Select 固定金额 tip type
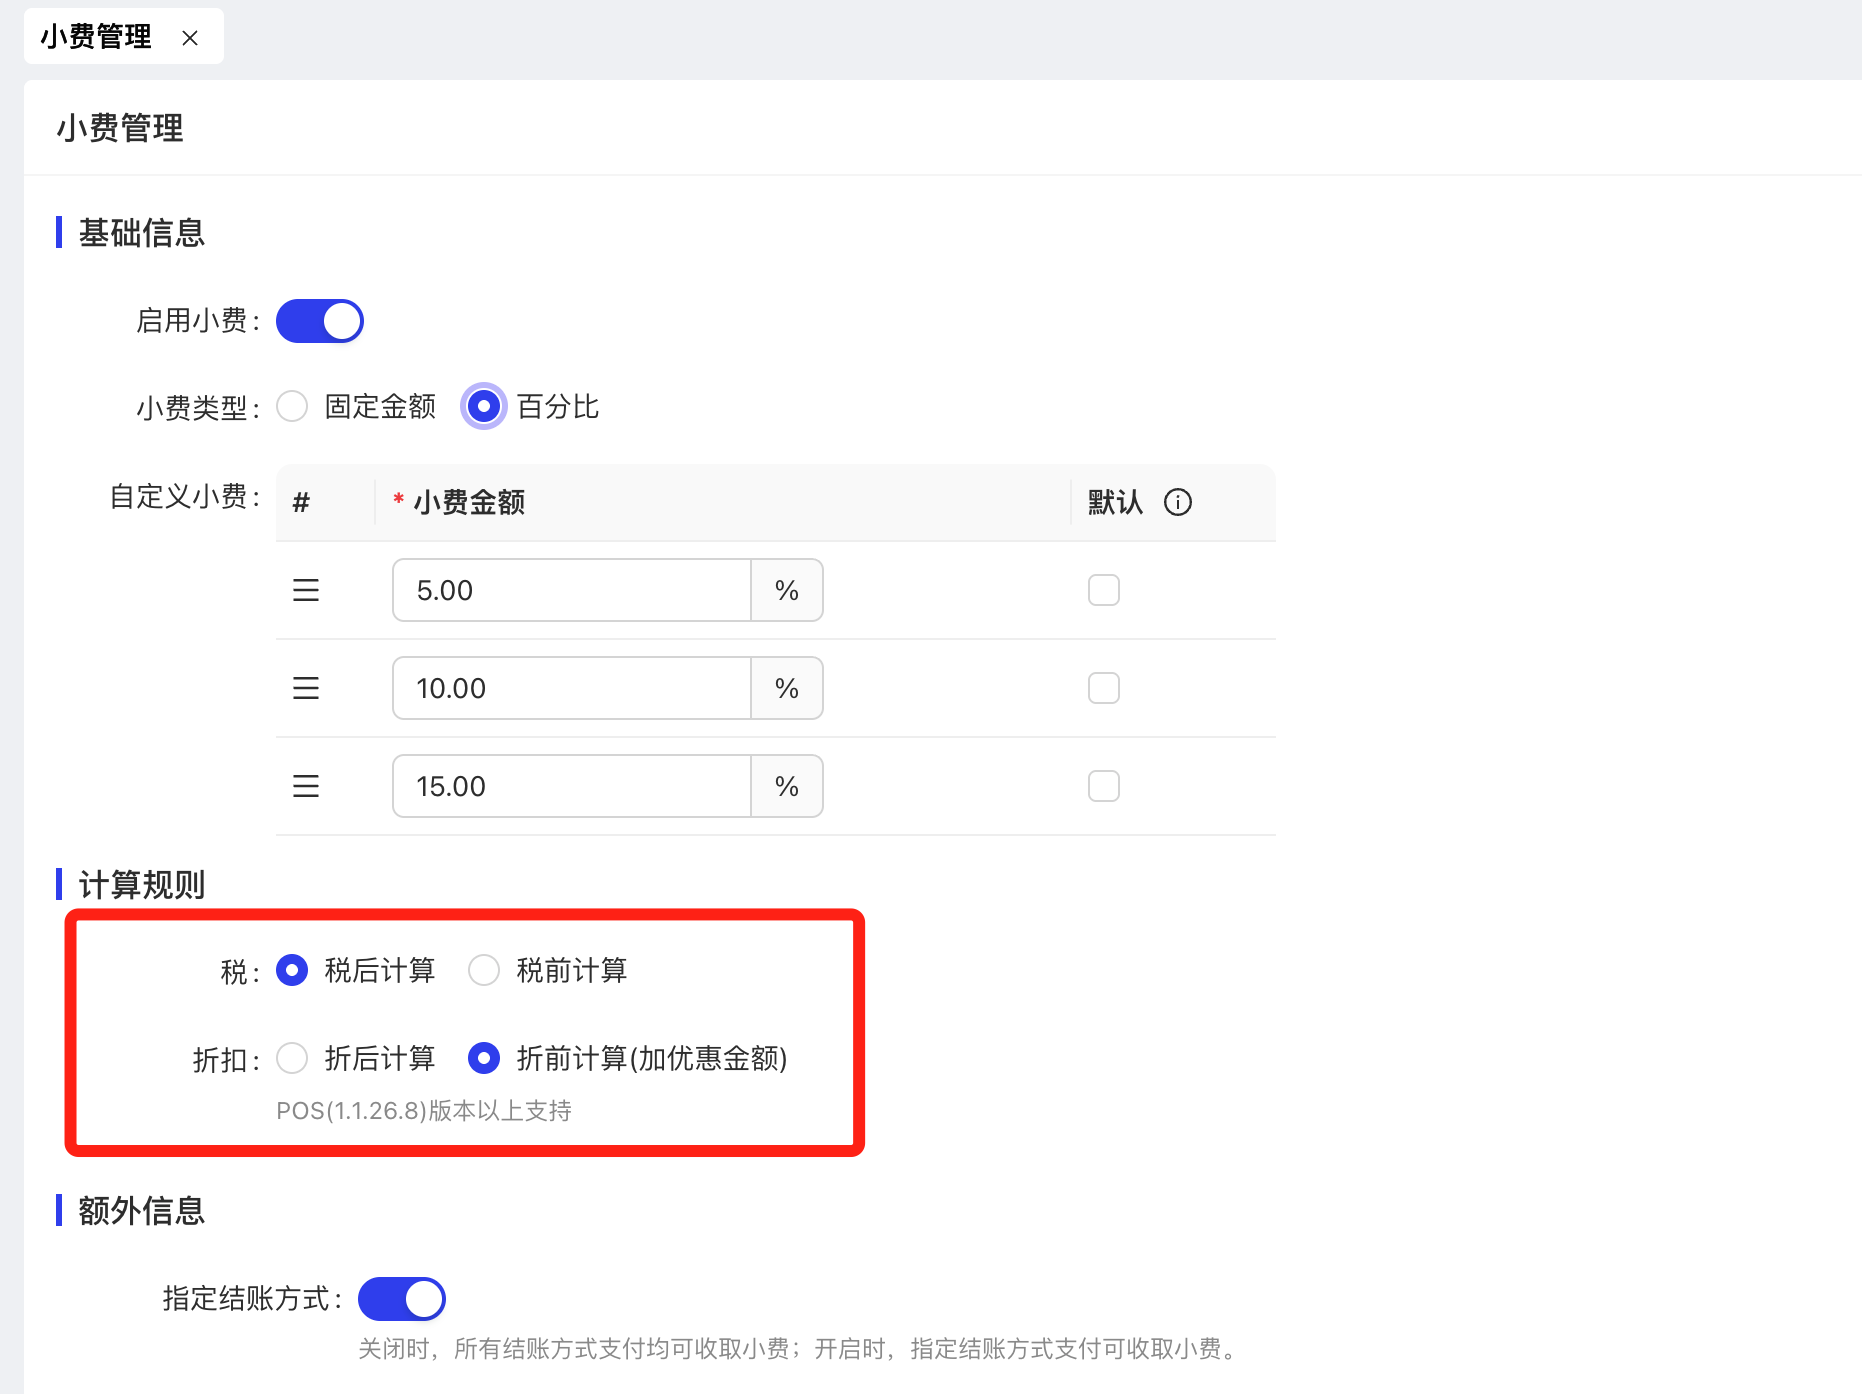The width and height of the screenshot is (1862, 1394). (x=292, y=407)
